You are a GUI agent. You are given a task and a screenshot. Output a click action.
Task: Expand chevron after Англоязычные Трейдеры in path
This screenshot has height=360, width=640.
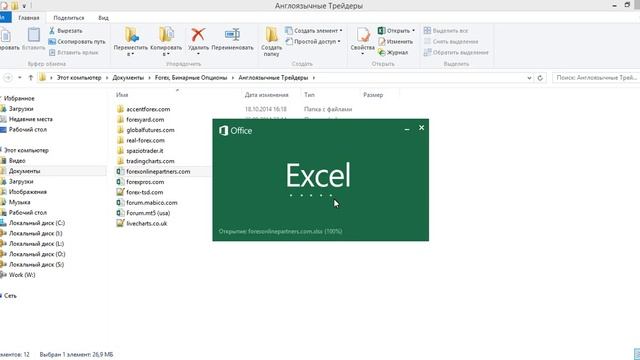point(313,78)
